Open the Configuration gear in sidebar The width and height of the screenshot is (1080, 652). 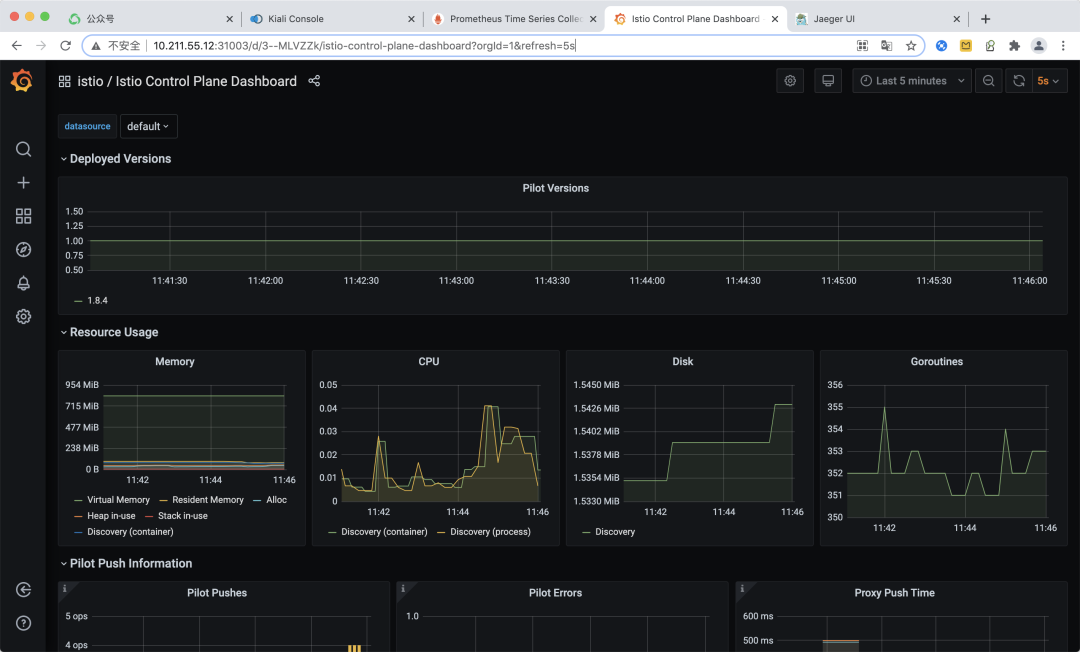[23, 316]
